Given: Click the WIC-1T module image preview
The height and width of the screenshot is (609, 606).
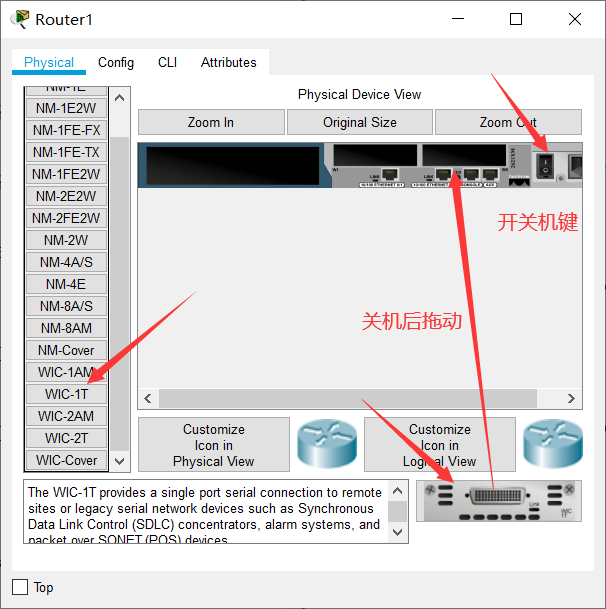Looking at the screenshot, I should [x=499, y=501].
